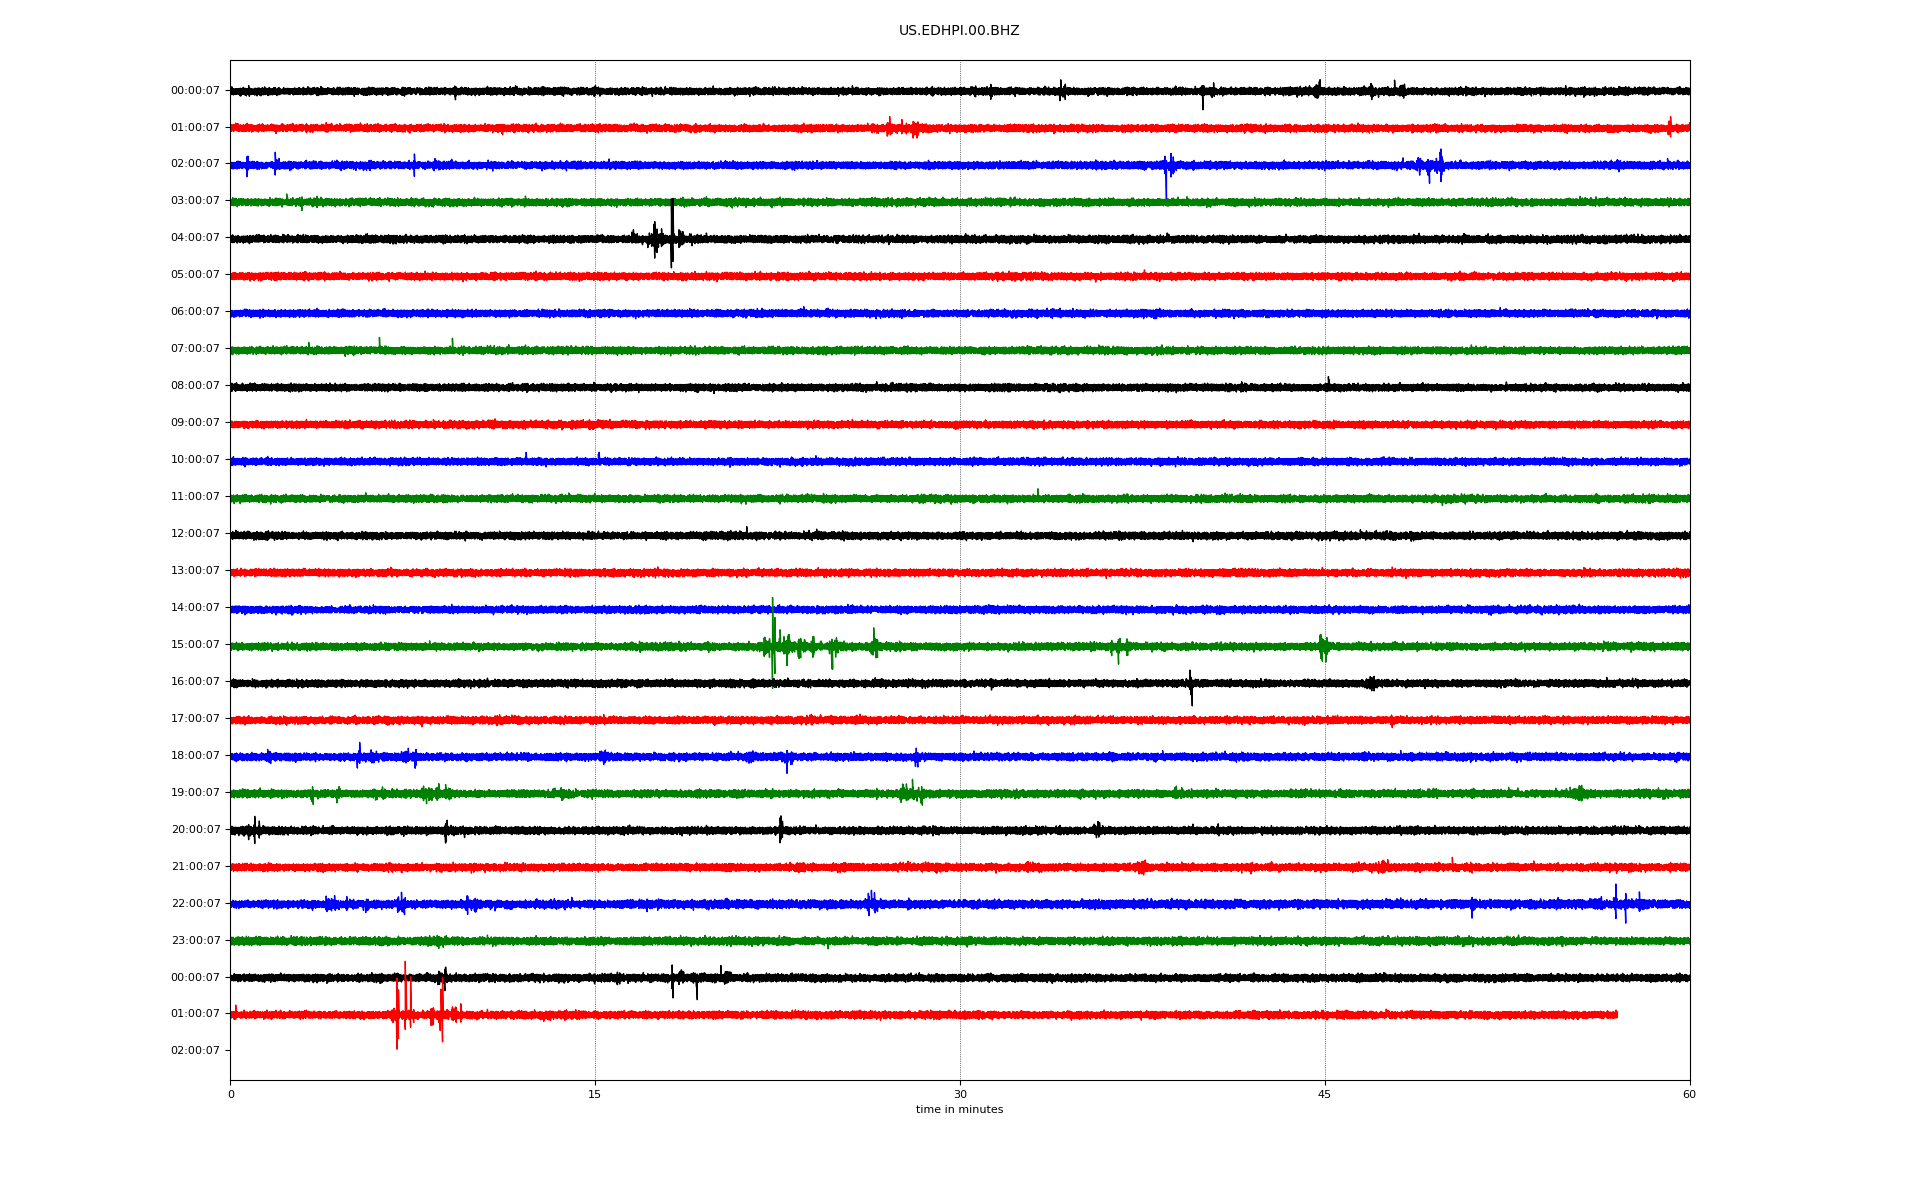Viewport: 1920px width, 1200px height.
Task: Click the plot title US.EDHPI.00.BHZ
Action: [959, 31]
